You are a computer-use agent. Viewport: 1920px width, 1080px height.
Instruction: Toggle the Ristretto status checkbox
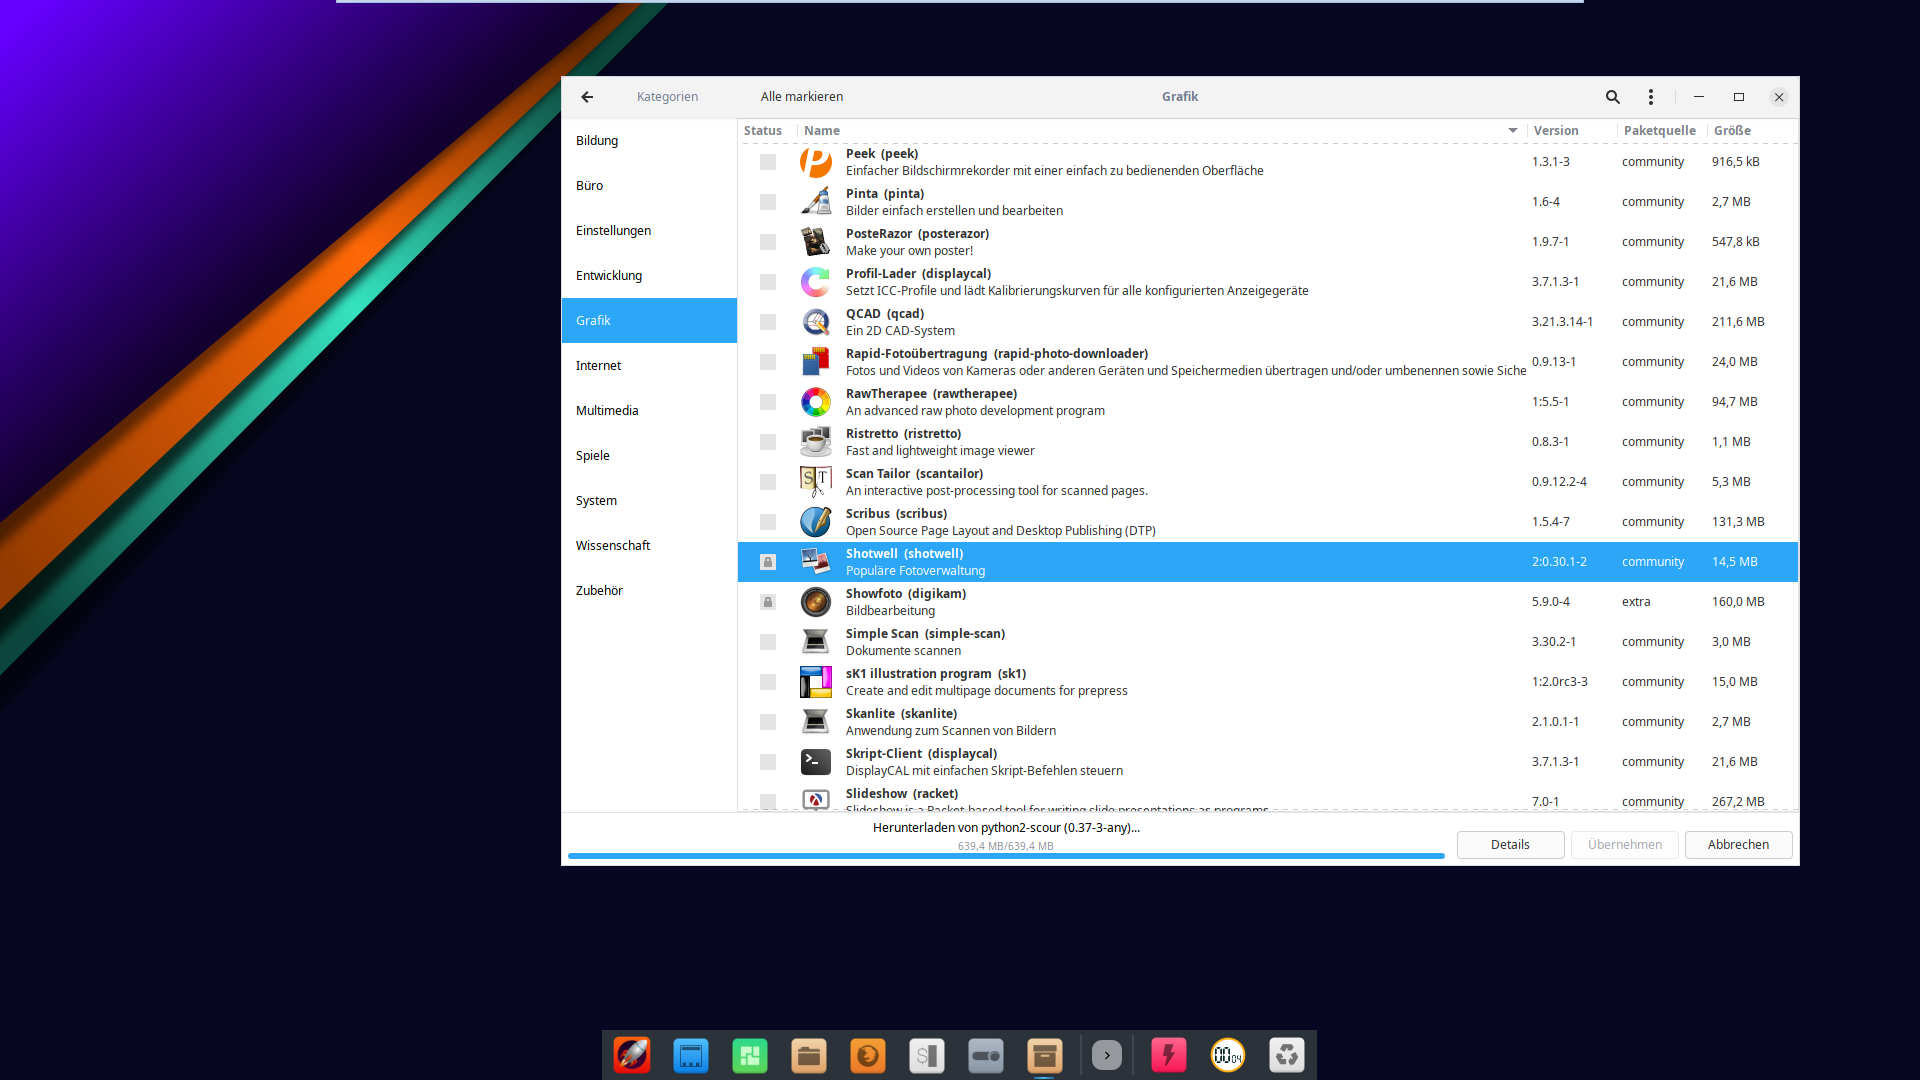[x=768, y=442]
